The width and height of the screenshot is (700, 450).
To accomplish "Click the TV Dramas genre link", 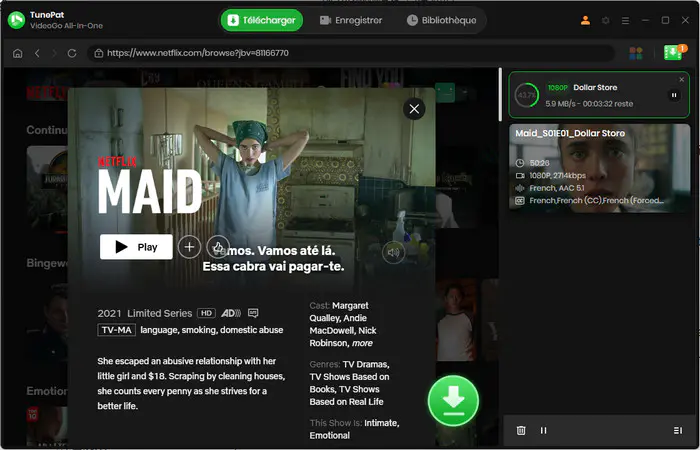I will 366,364.
